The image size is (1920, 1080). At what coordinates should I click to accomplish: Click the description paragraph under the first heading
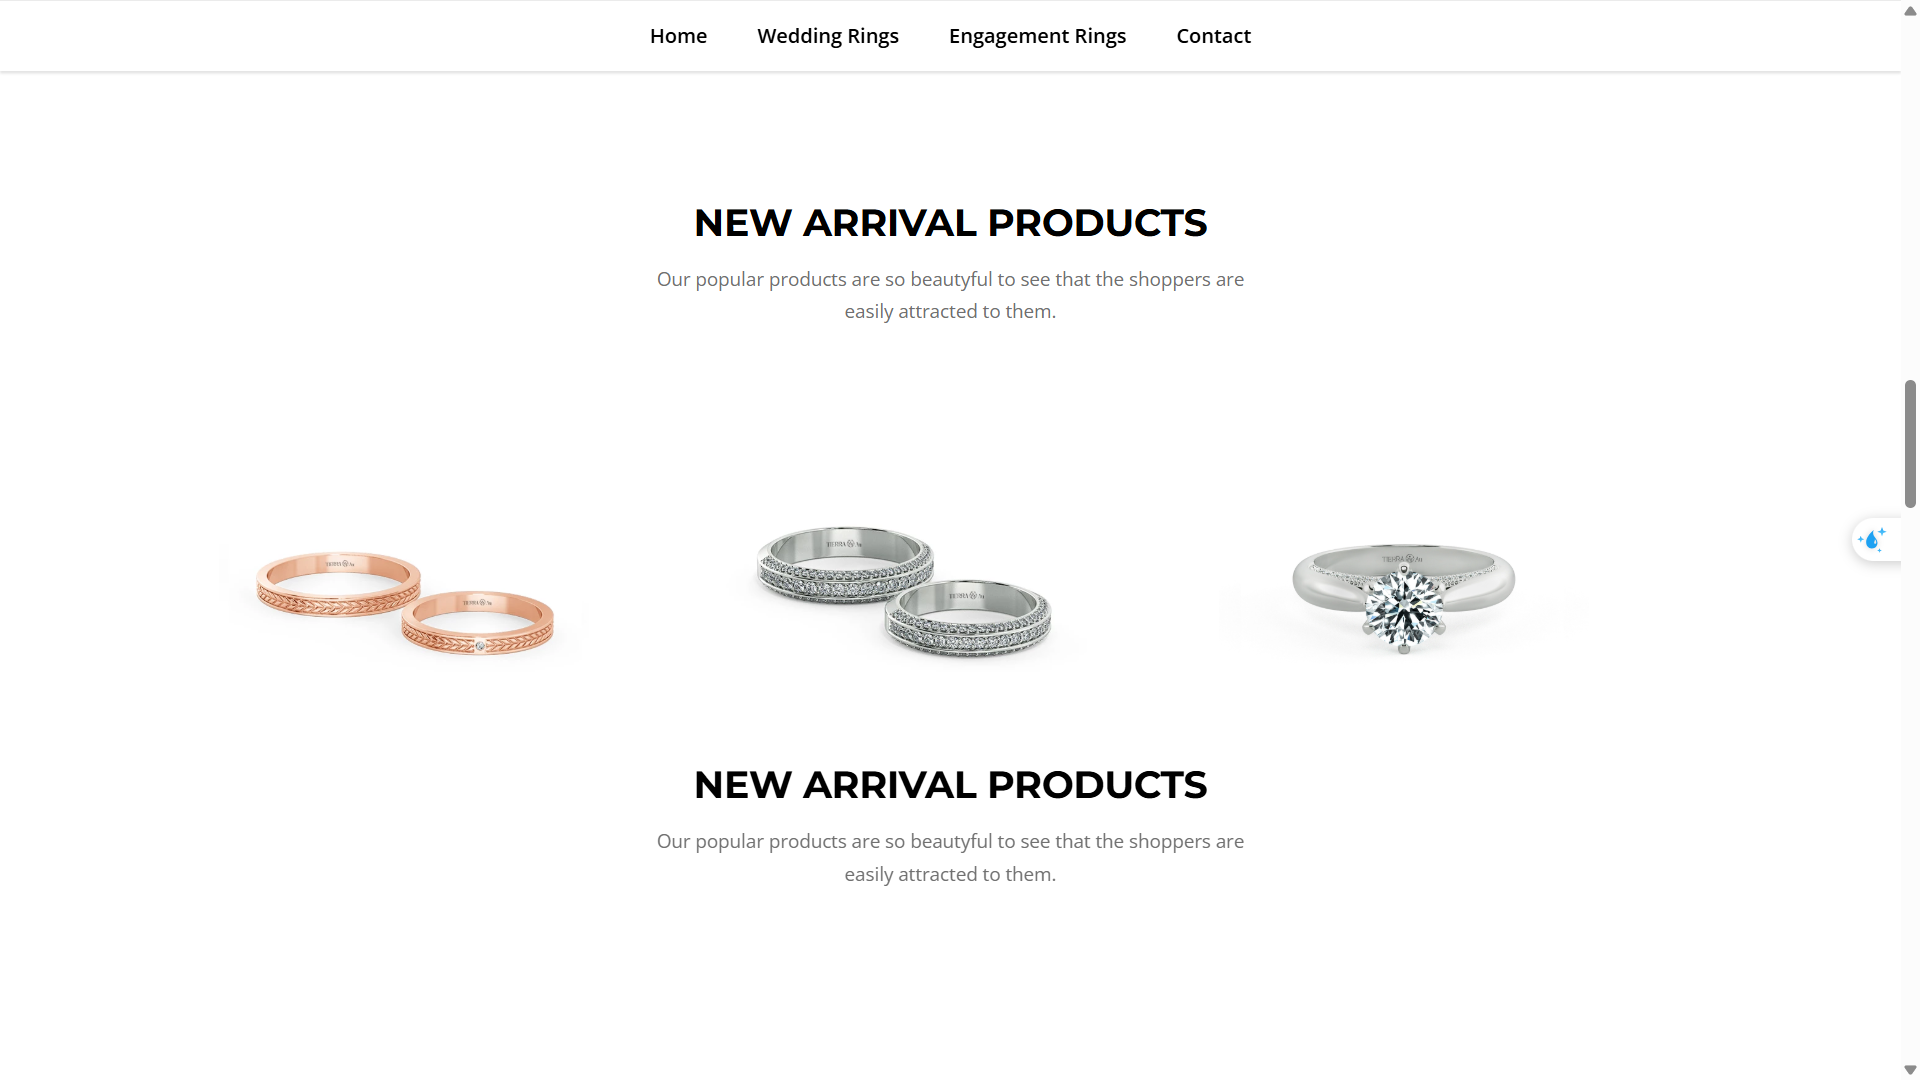coord(950,295)
